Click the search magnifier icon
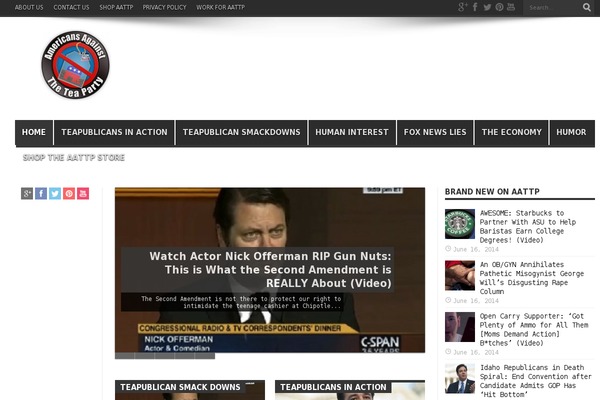Viewport: 600px width, 400px height. (587, 7)
